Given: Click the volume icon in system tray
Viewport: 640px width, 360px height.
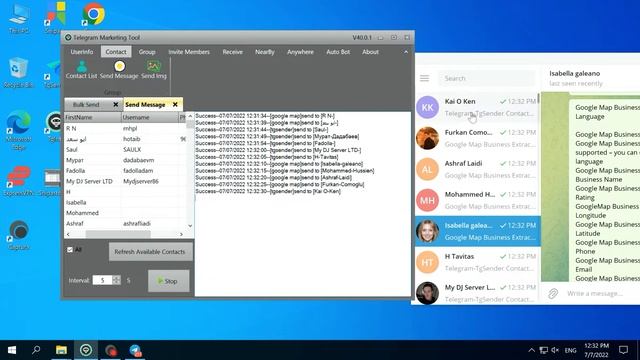Looking at the screenshot, I should tap(555, 350).
